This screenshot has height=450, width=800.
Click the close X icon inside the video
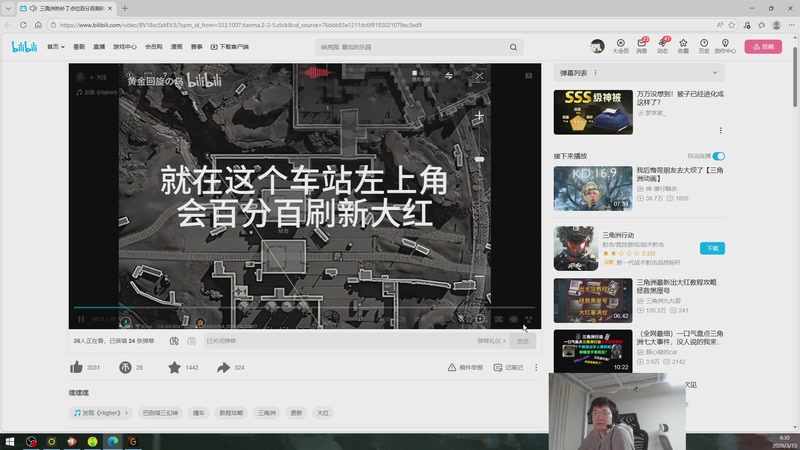point(479,76)
